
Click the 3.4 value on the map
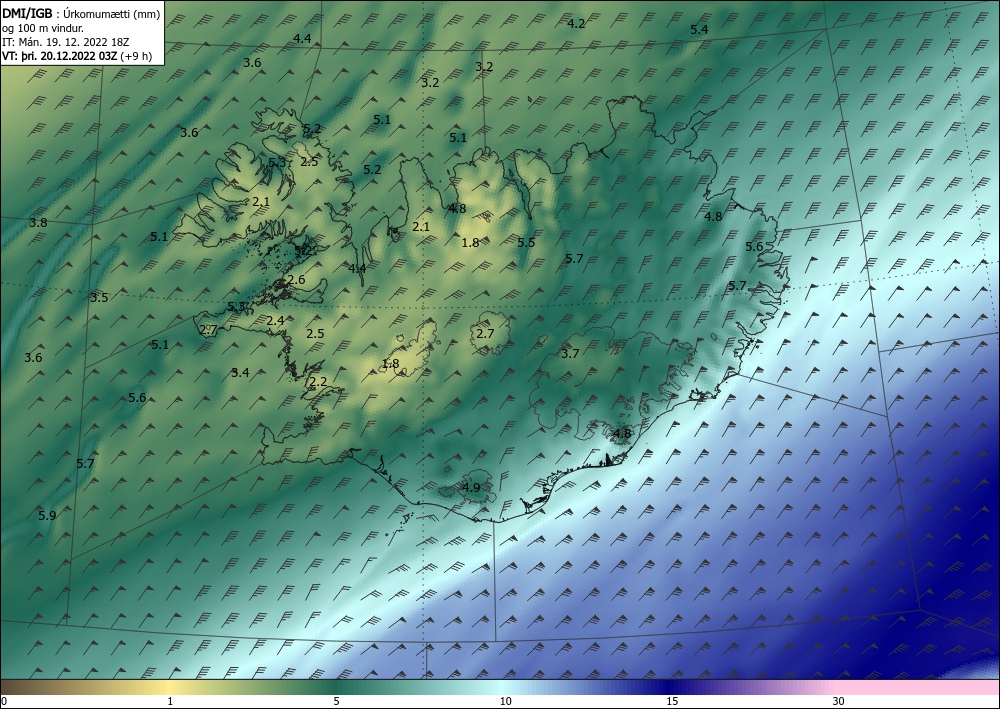click(x=240, y=372)
